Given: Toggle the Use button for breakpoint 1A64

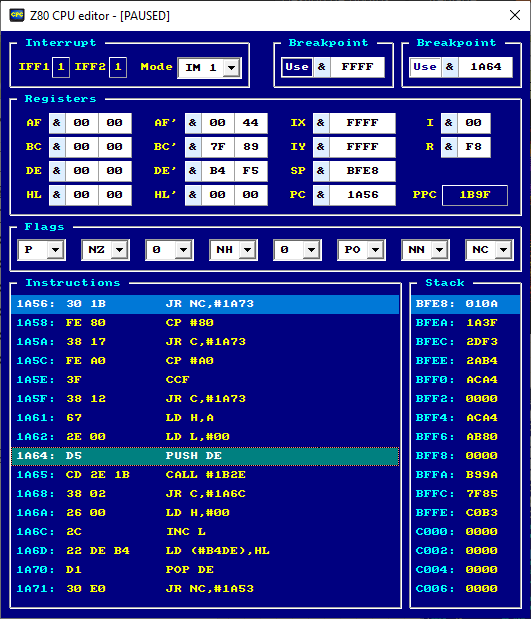Looking at the screenshot, I should pyautogui.click(x=425, y=67).
